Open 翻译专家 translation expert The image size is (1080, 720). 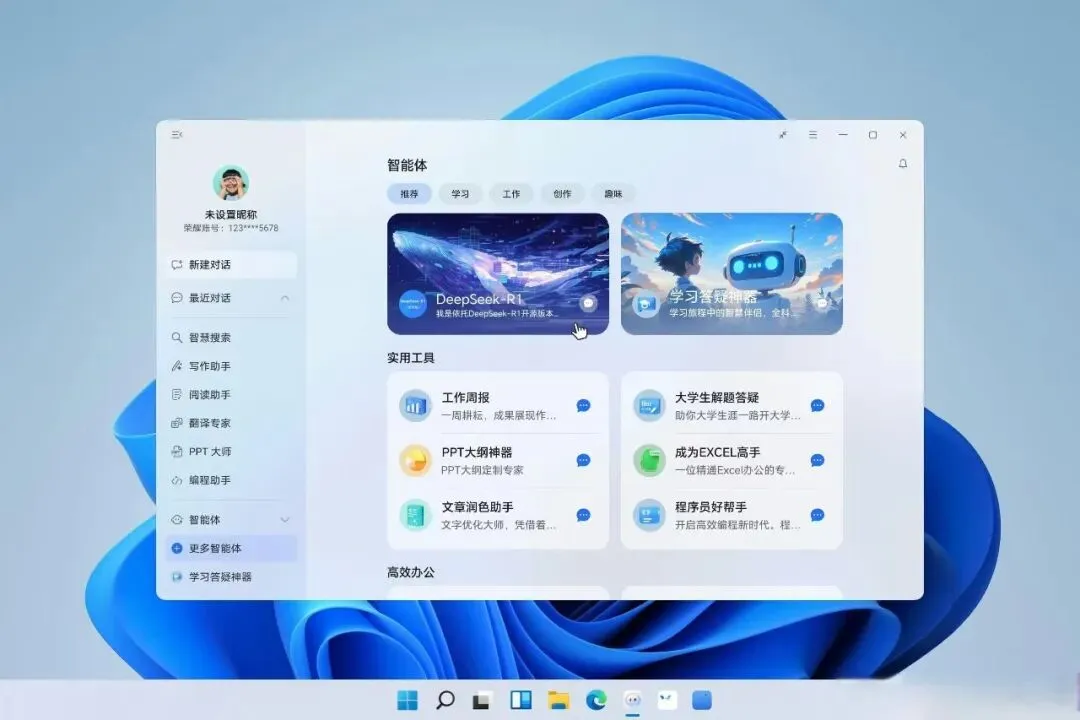[231, 423]
